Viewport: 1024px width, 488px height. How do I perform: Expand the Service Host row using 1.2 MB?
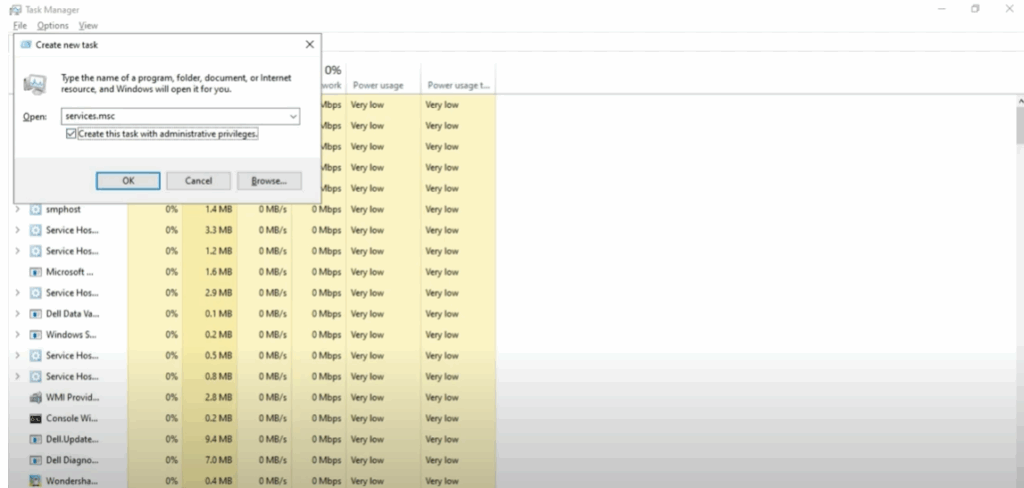pos(18,252)
